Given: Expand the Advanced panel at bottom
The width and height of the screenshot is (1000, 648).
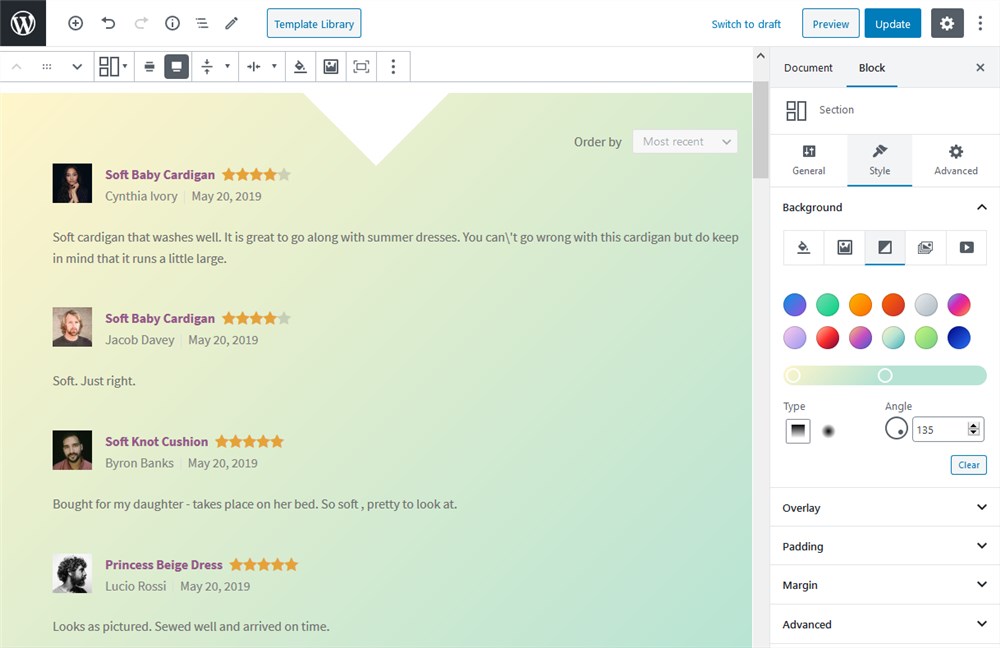Looking at the screenshot, I should click(x=885, y=624).
